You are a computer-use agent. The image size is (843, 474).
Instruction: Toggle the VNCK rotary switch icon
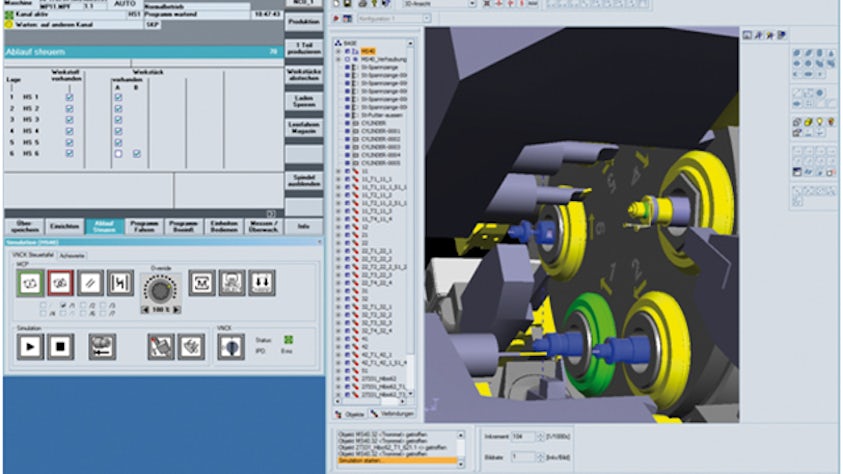pyautogui.click(x=231, y=347)
